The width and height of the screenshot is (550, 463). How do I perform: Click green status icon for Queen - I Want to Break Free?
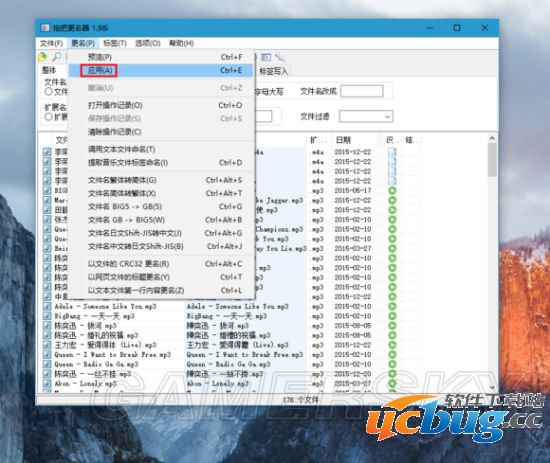click(x=392, y=355)
